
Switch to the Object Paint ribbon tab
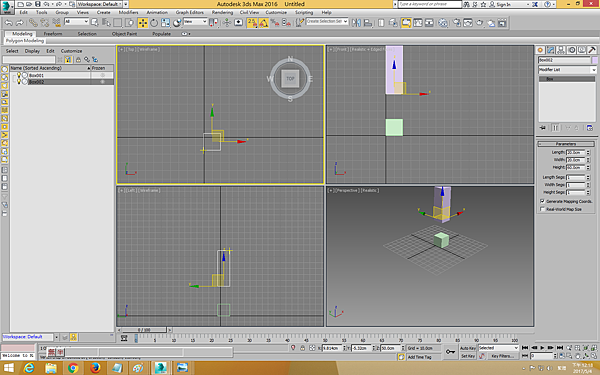[124, 34]
